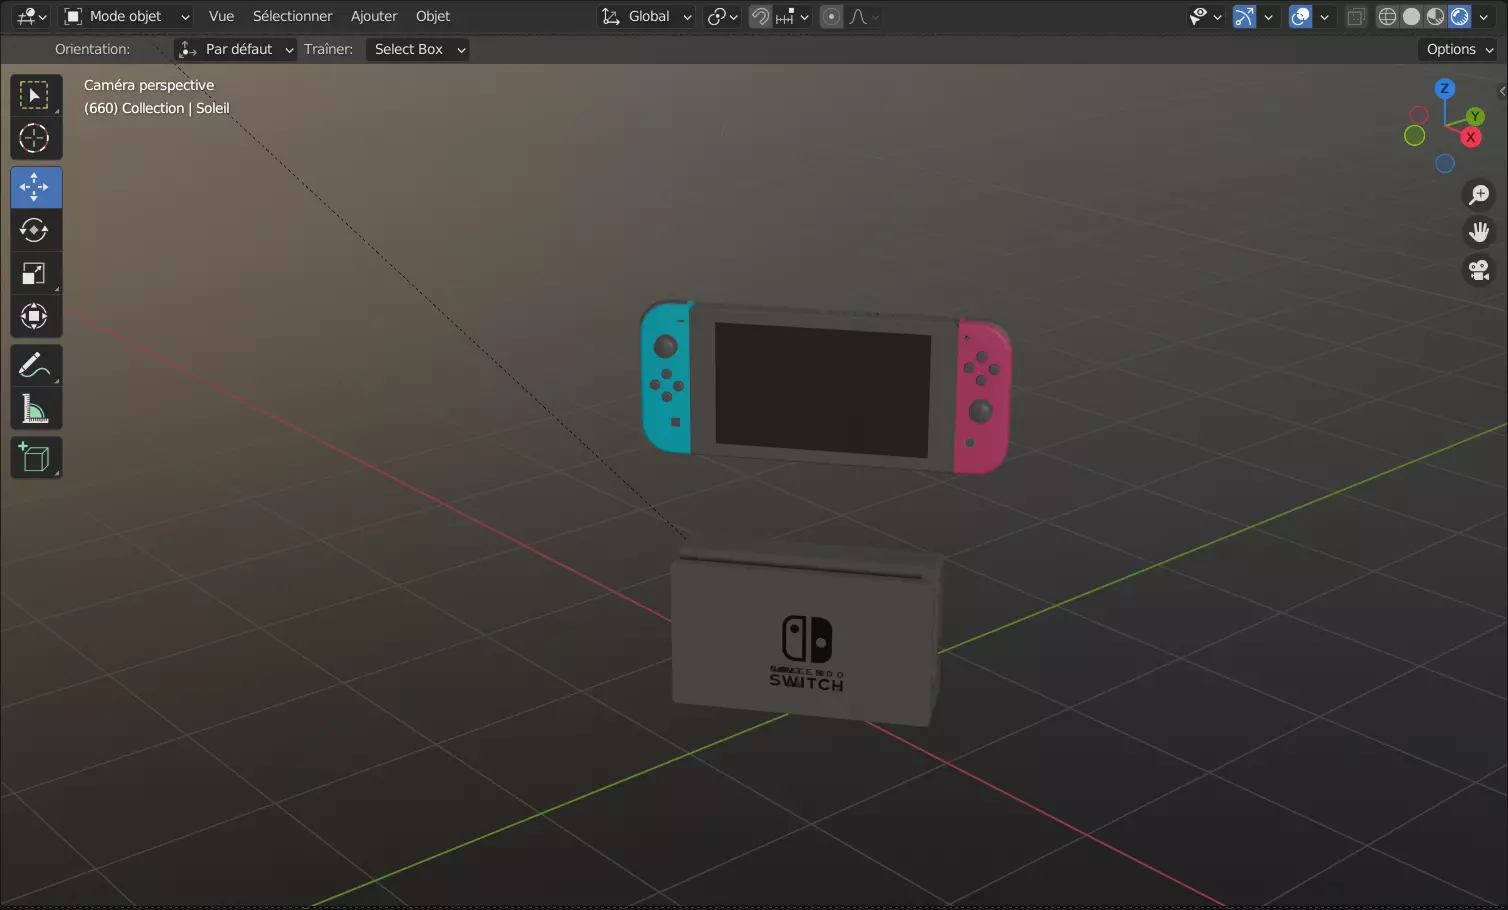Click the sidebar expand arrow
This screenshot has width=1508, height=910.
click(x=1502, y=92)
